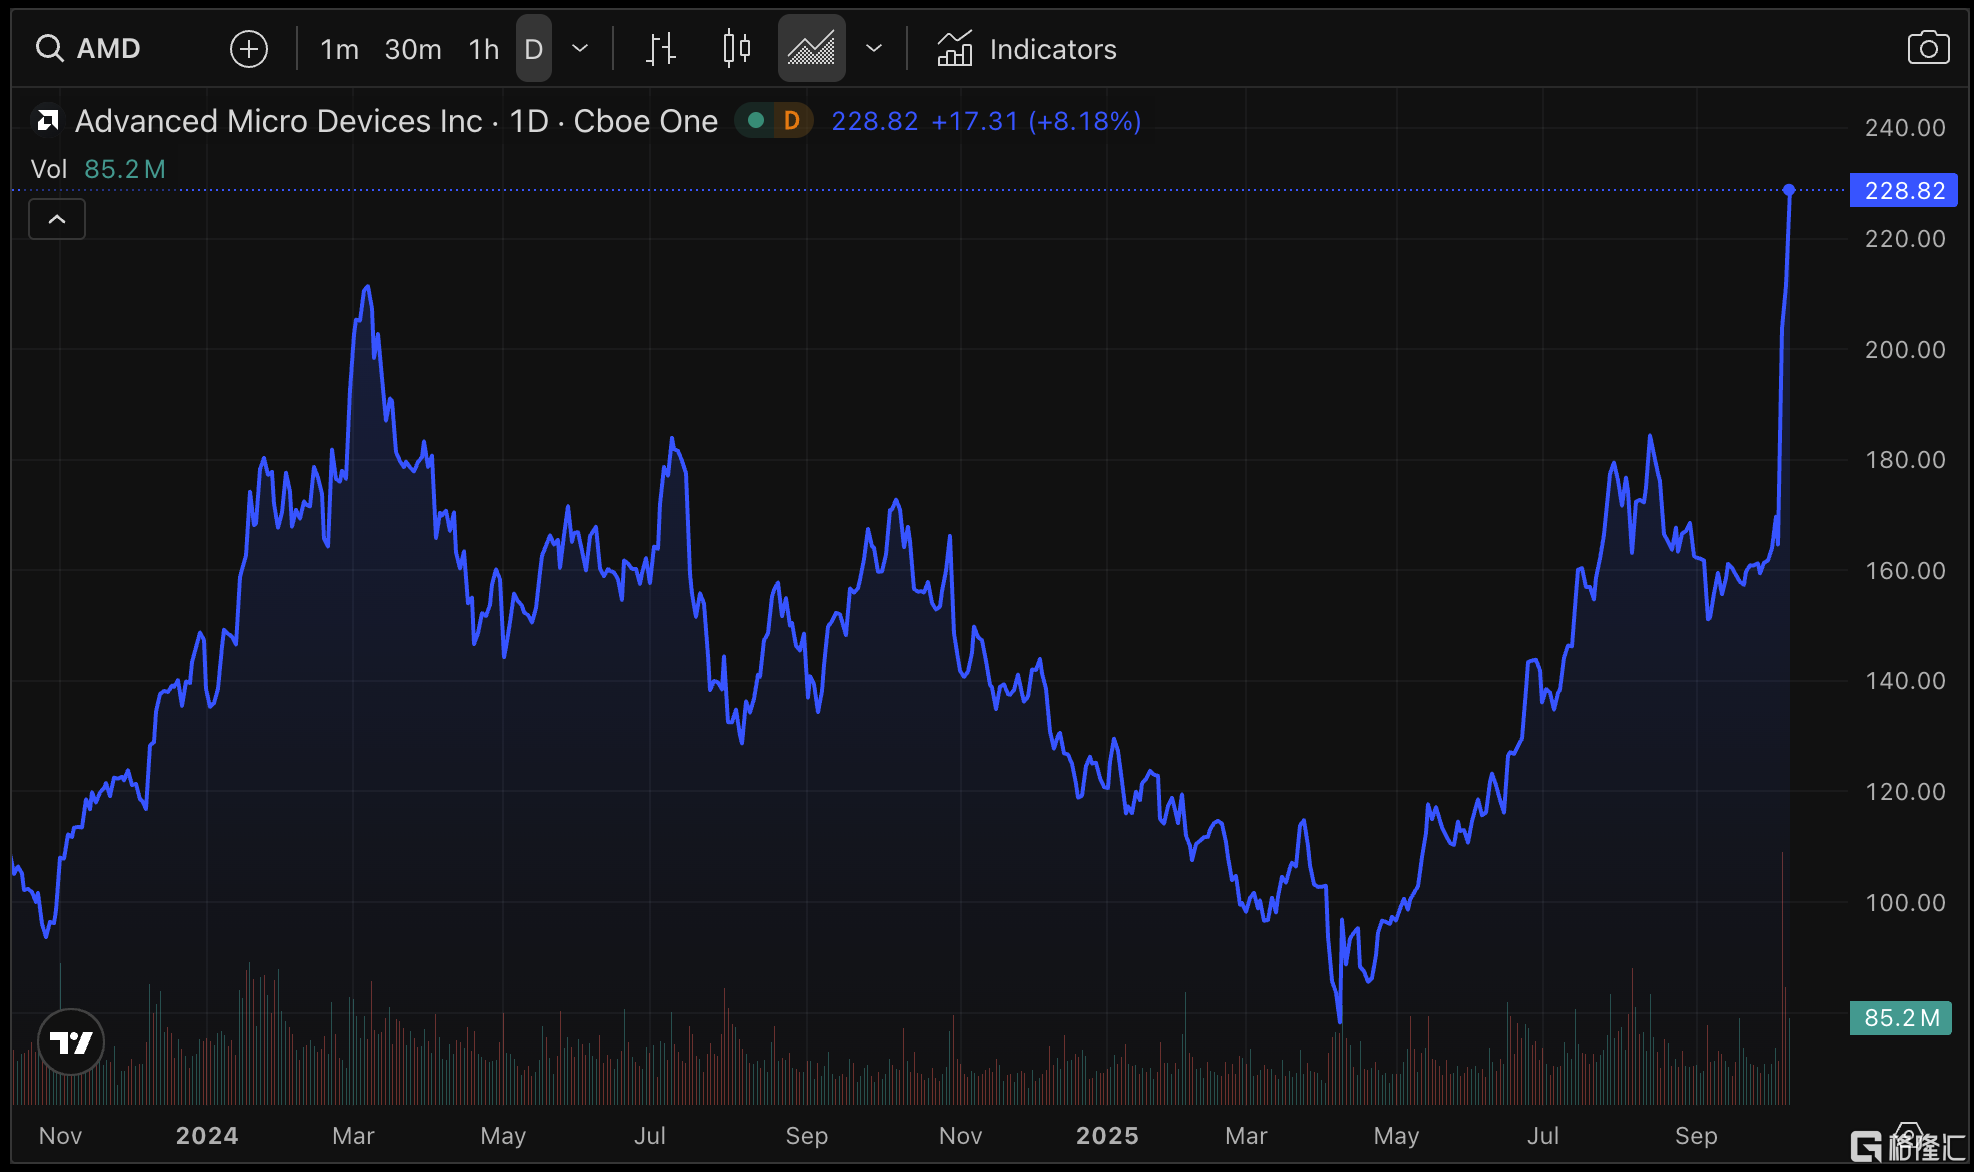Click the symbol search magnifier icon
1974x1172 pixels.
[49, 48]
